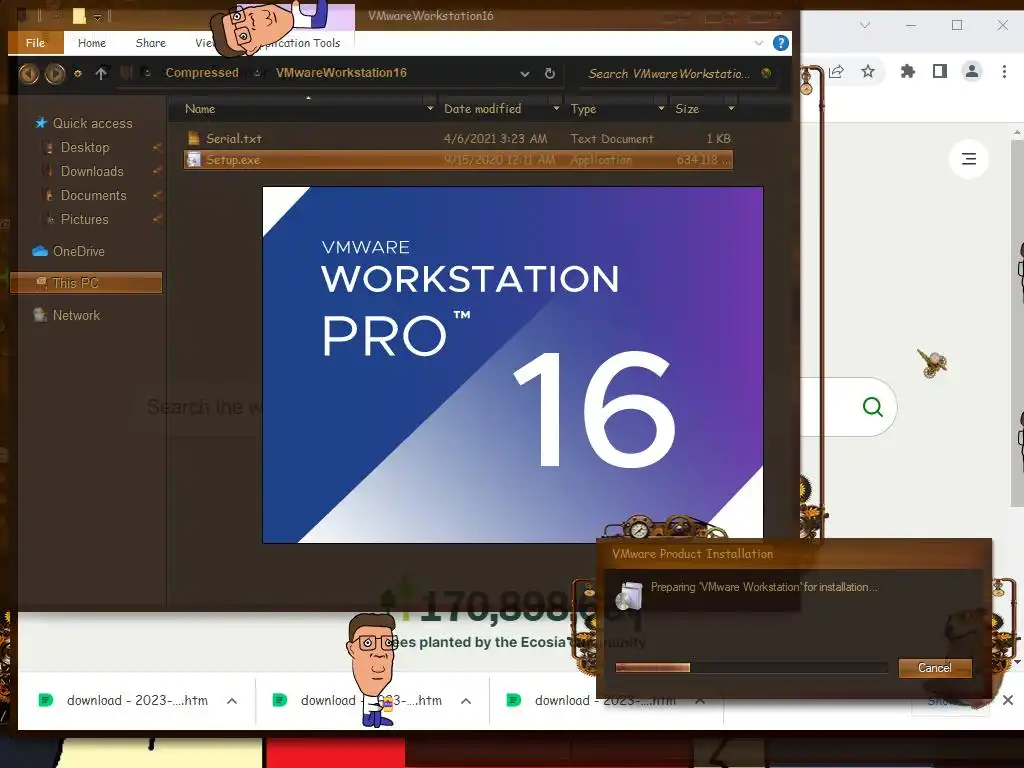Open the address bar history dropdown
Viewport: 1024px width, 768px height.
[x=524, y=74]
